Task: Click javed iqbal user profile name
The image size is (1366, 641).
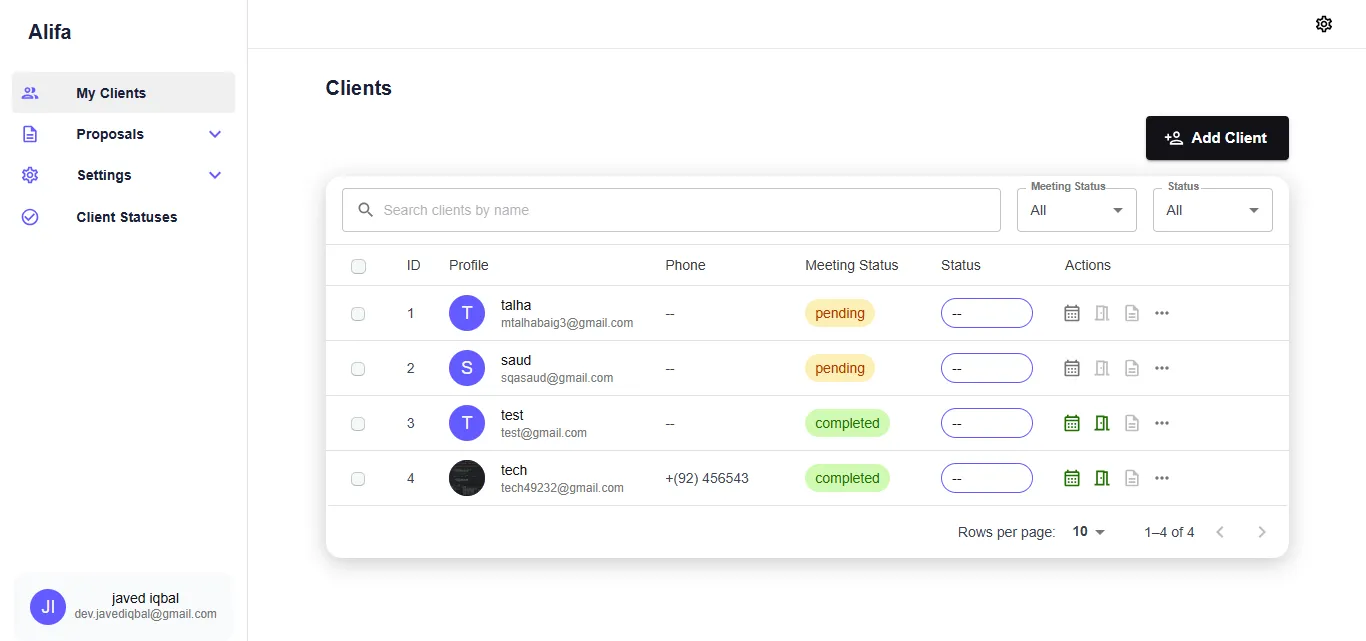Action: 145,598
